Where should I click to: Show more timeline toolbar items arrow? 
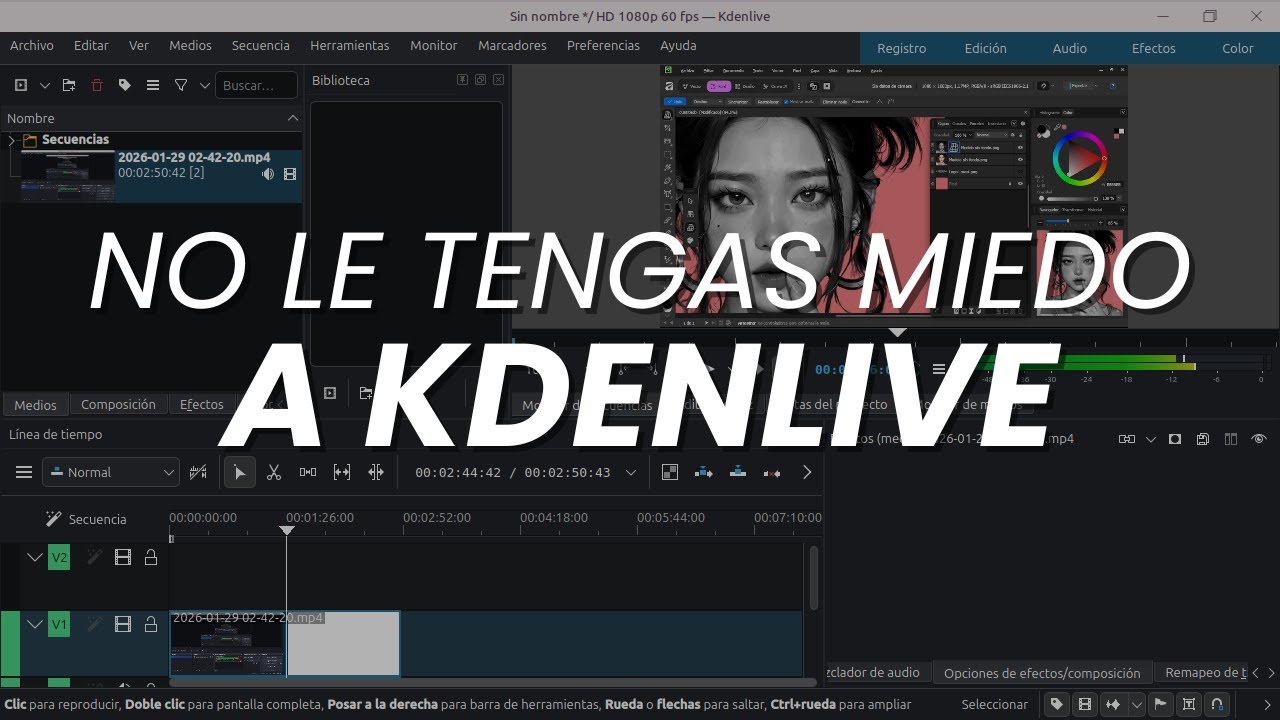click(807, 472)
